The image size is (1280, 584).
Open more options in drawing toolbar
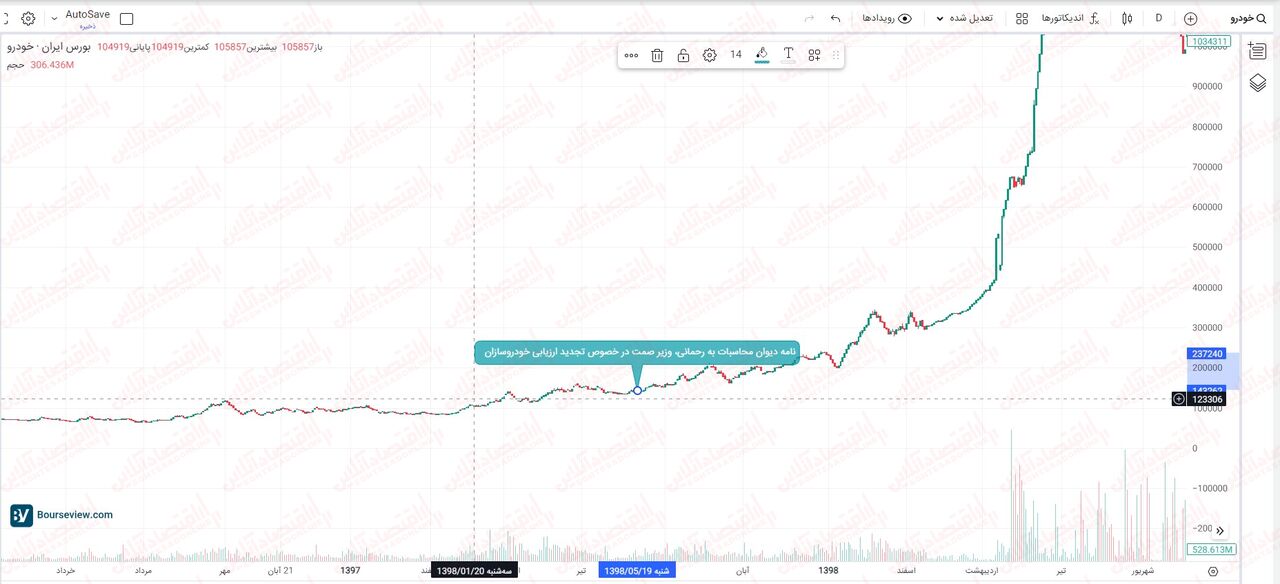click(x=631, y=55)
